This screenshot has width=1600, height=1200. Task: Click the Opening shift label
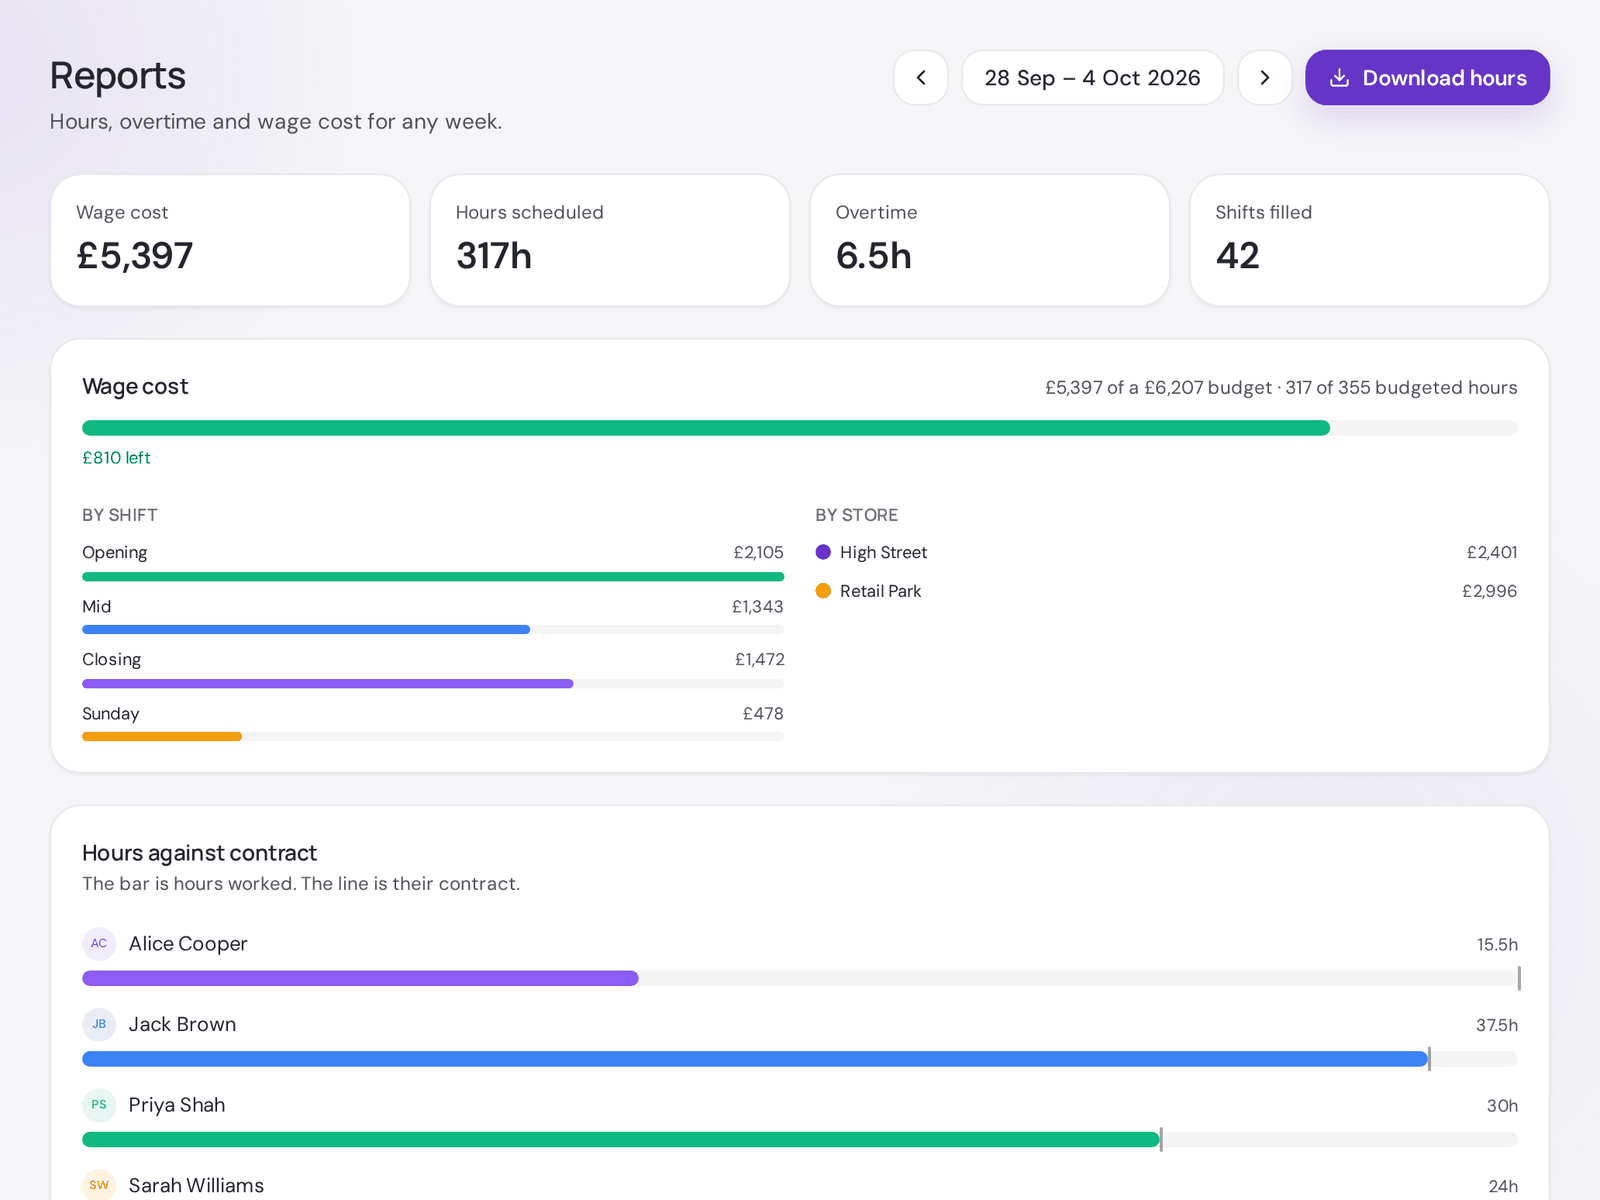[x=114, y=553]
